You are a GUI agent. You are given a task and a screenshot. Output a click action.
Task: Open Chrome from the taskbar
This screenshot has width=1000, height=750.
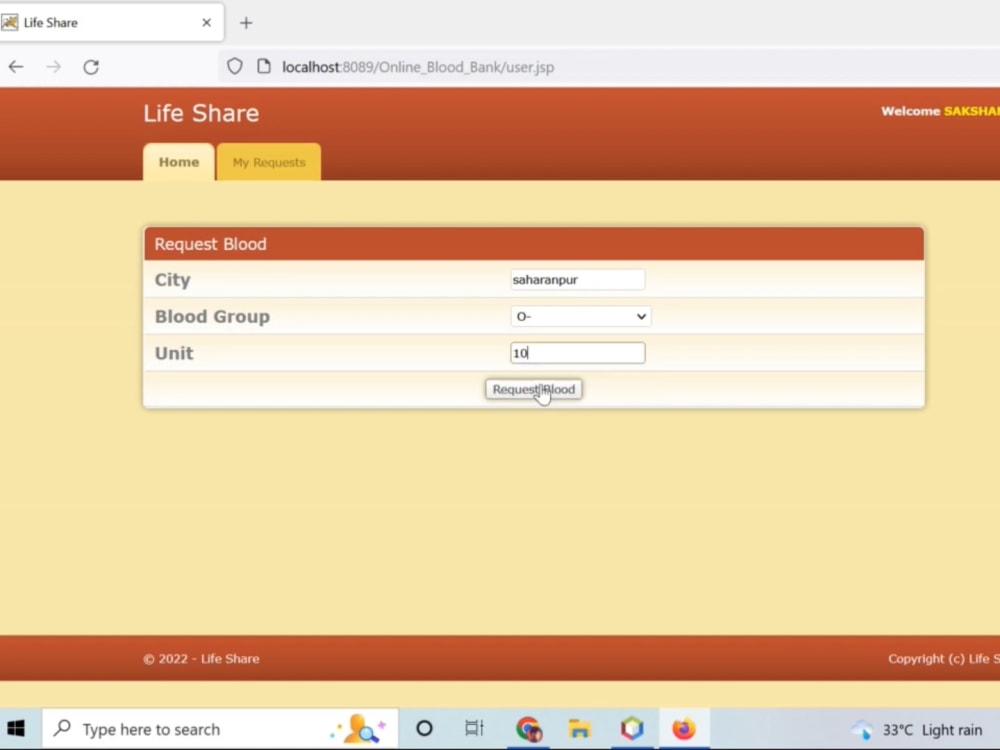tap(529, 728)
